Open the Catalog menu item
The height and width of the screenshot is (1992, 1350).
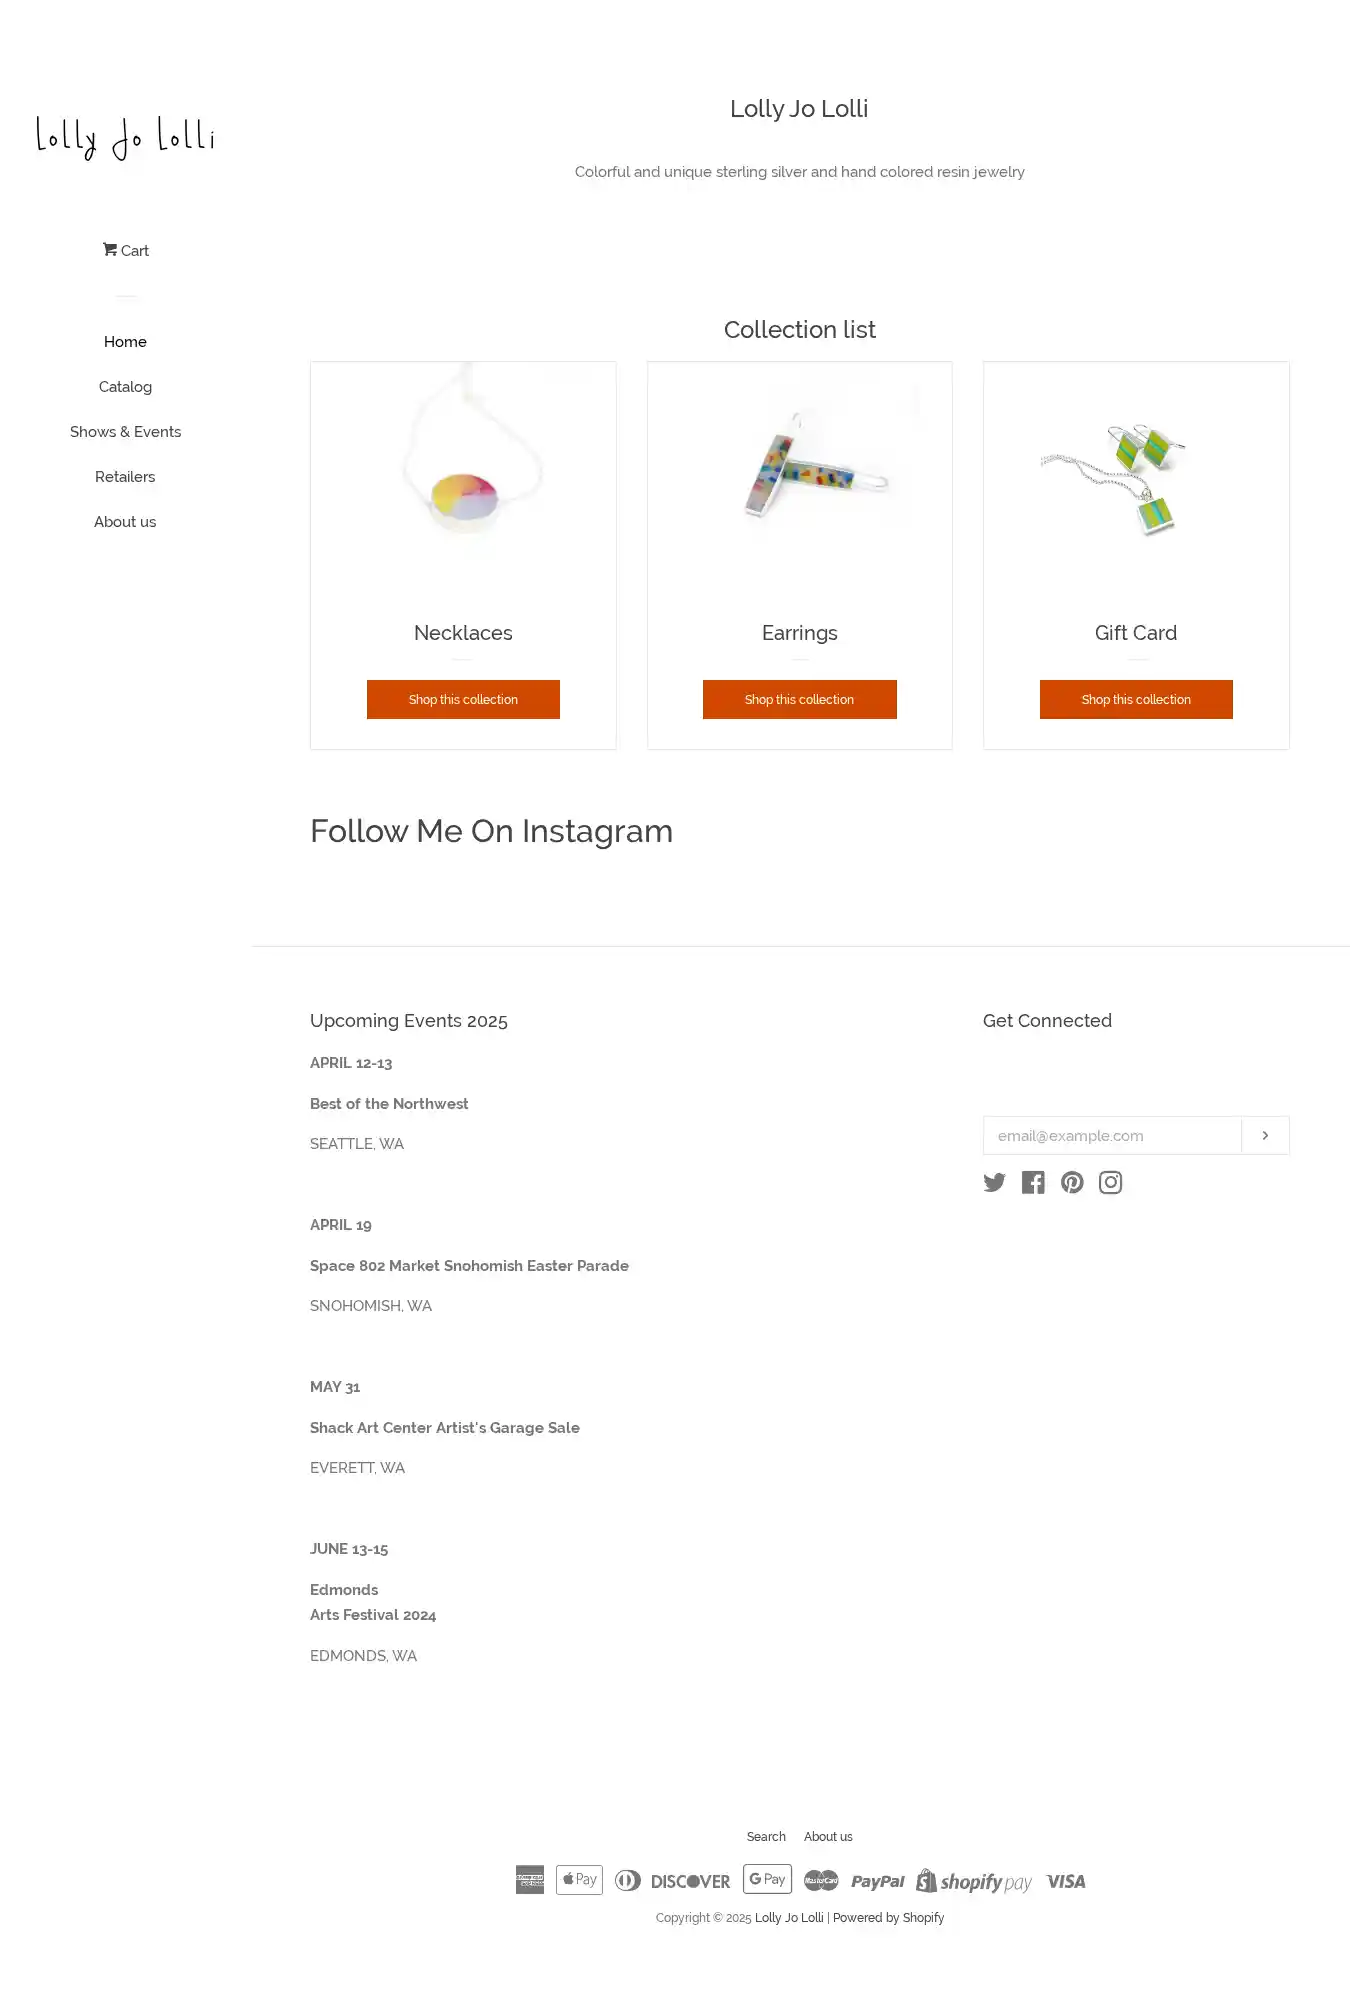pyautogui.click(x=125, y=387)
